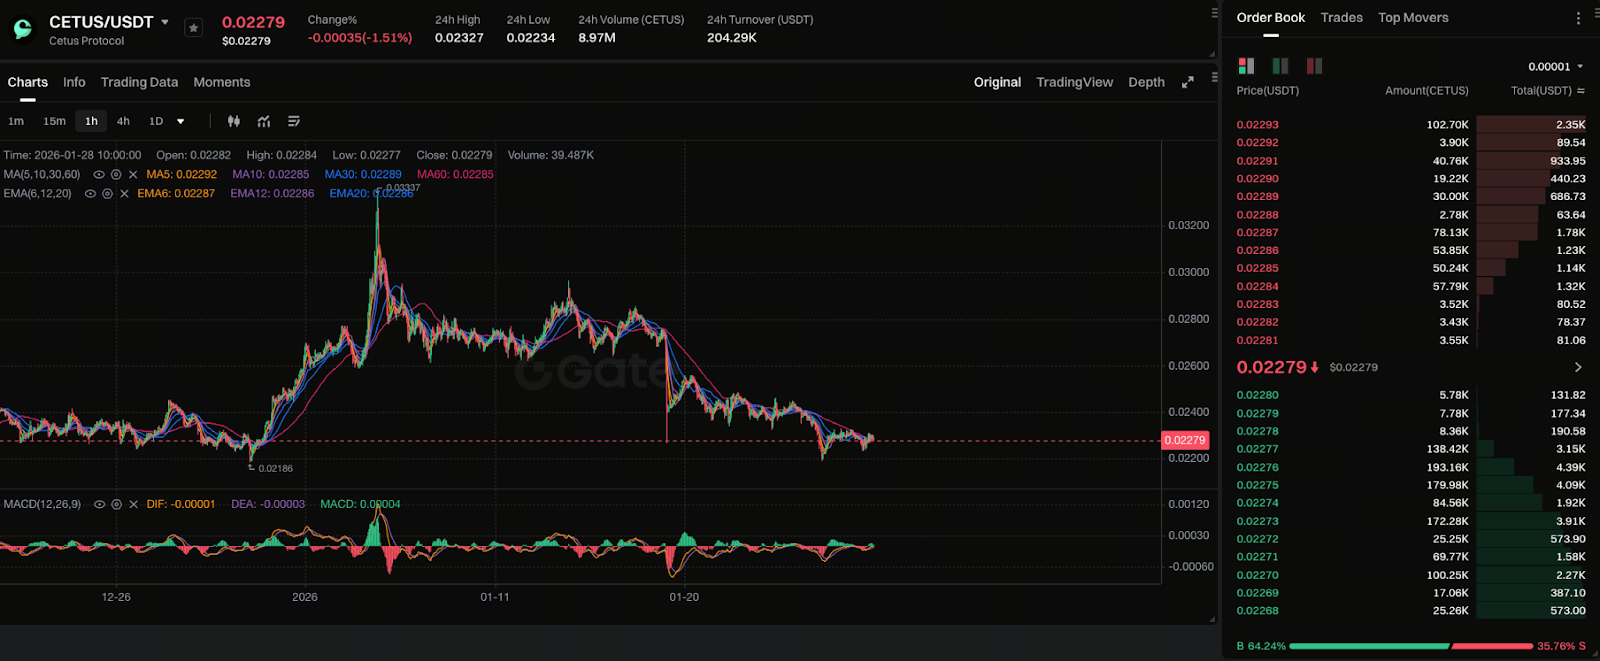Open the 0.00001 price precision dropdown
This screenshot has height=661, width=1600.
(x=1555, y=67)
